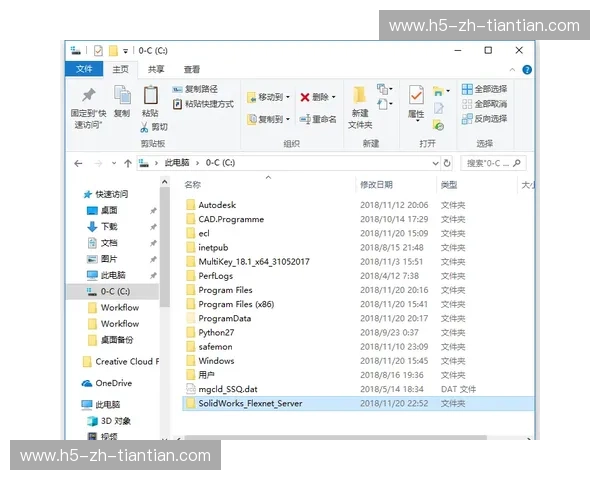600x480 pixels.
Task: Switch to the View (查看) tab
Action: [x=191, y=69]
